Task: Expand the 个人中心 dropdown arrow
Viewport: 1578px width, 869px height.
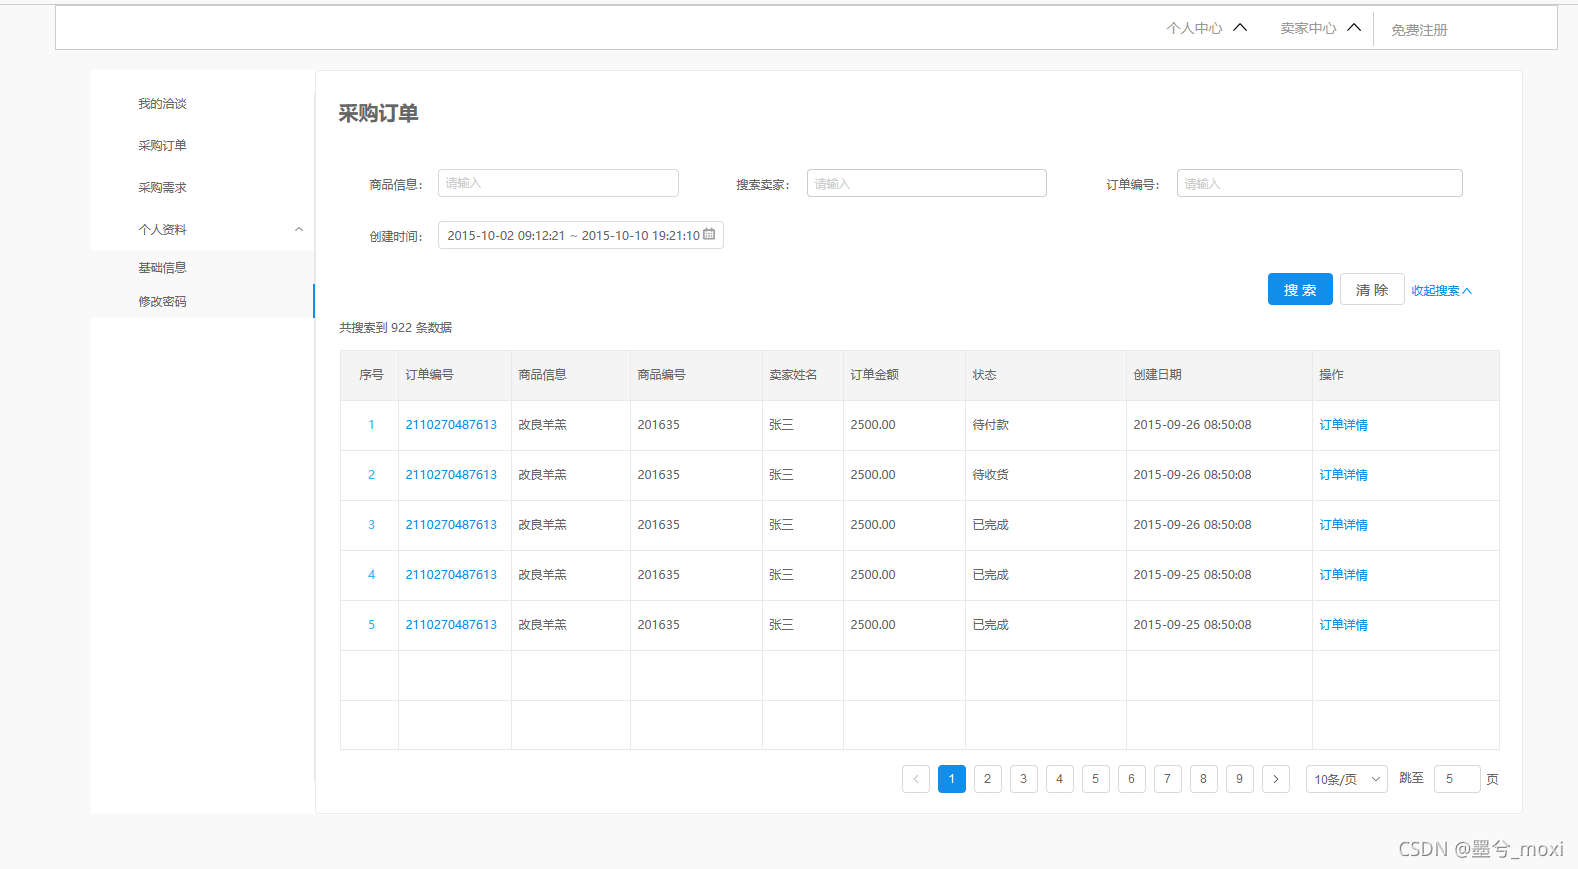Action: click(1240, 28)
